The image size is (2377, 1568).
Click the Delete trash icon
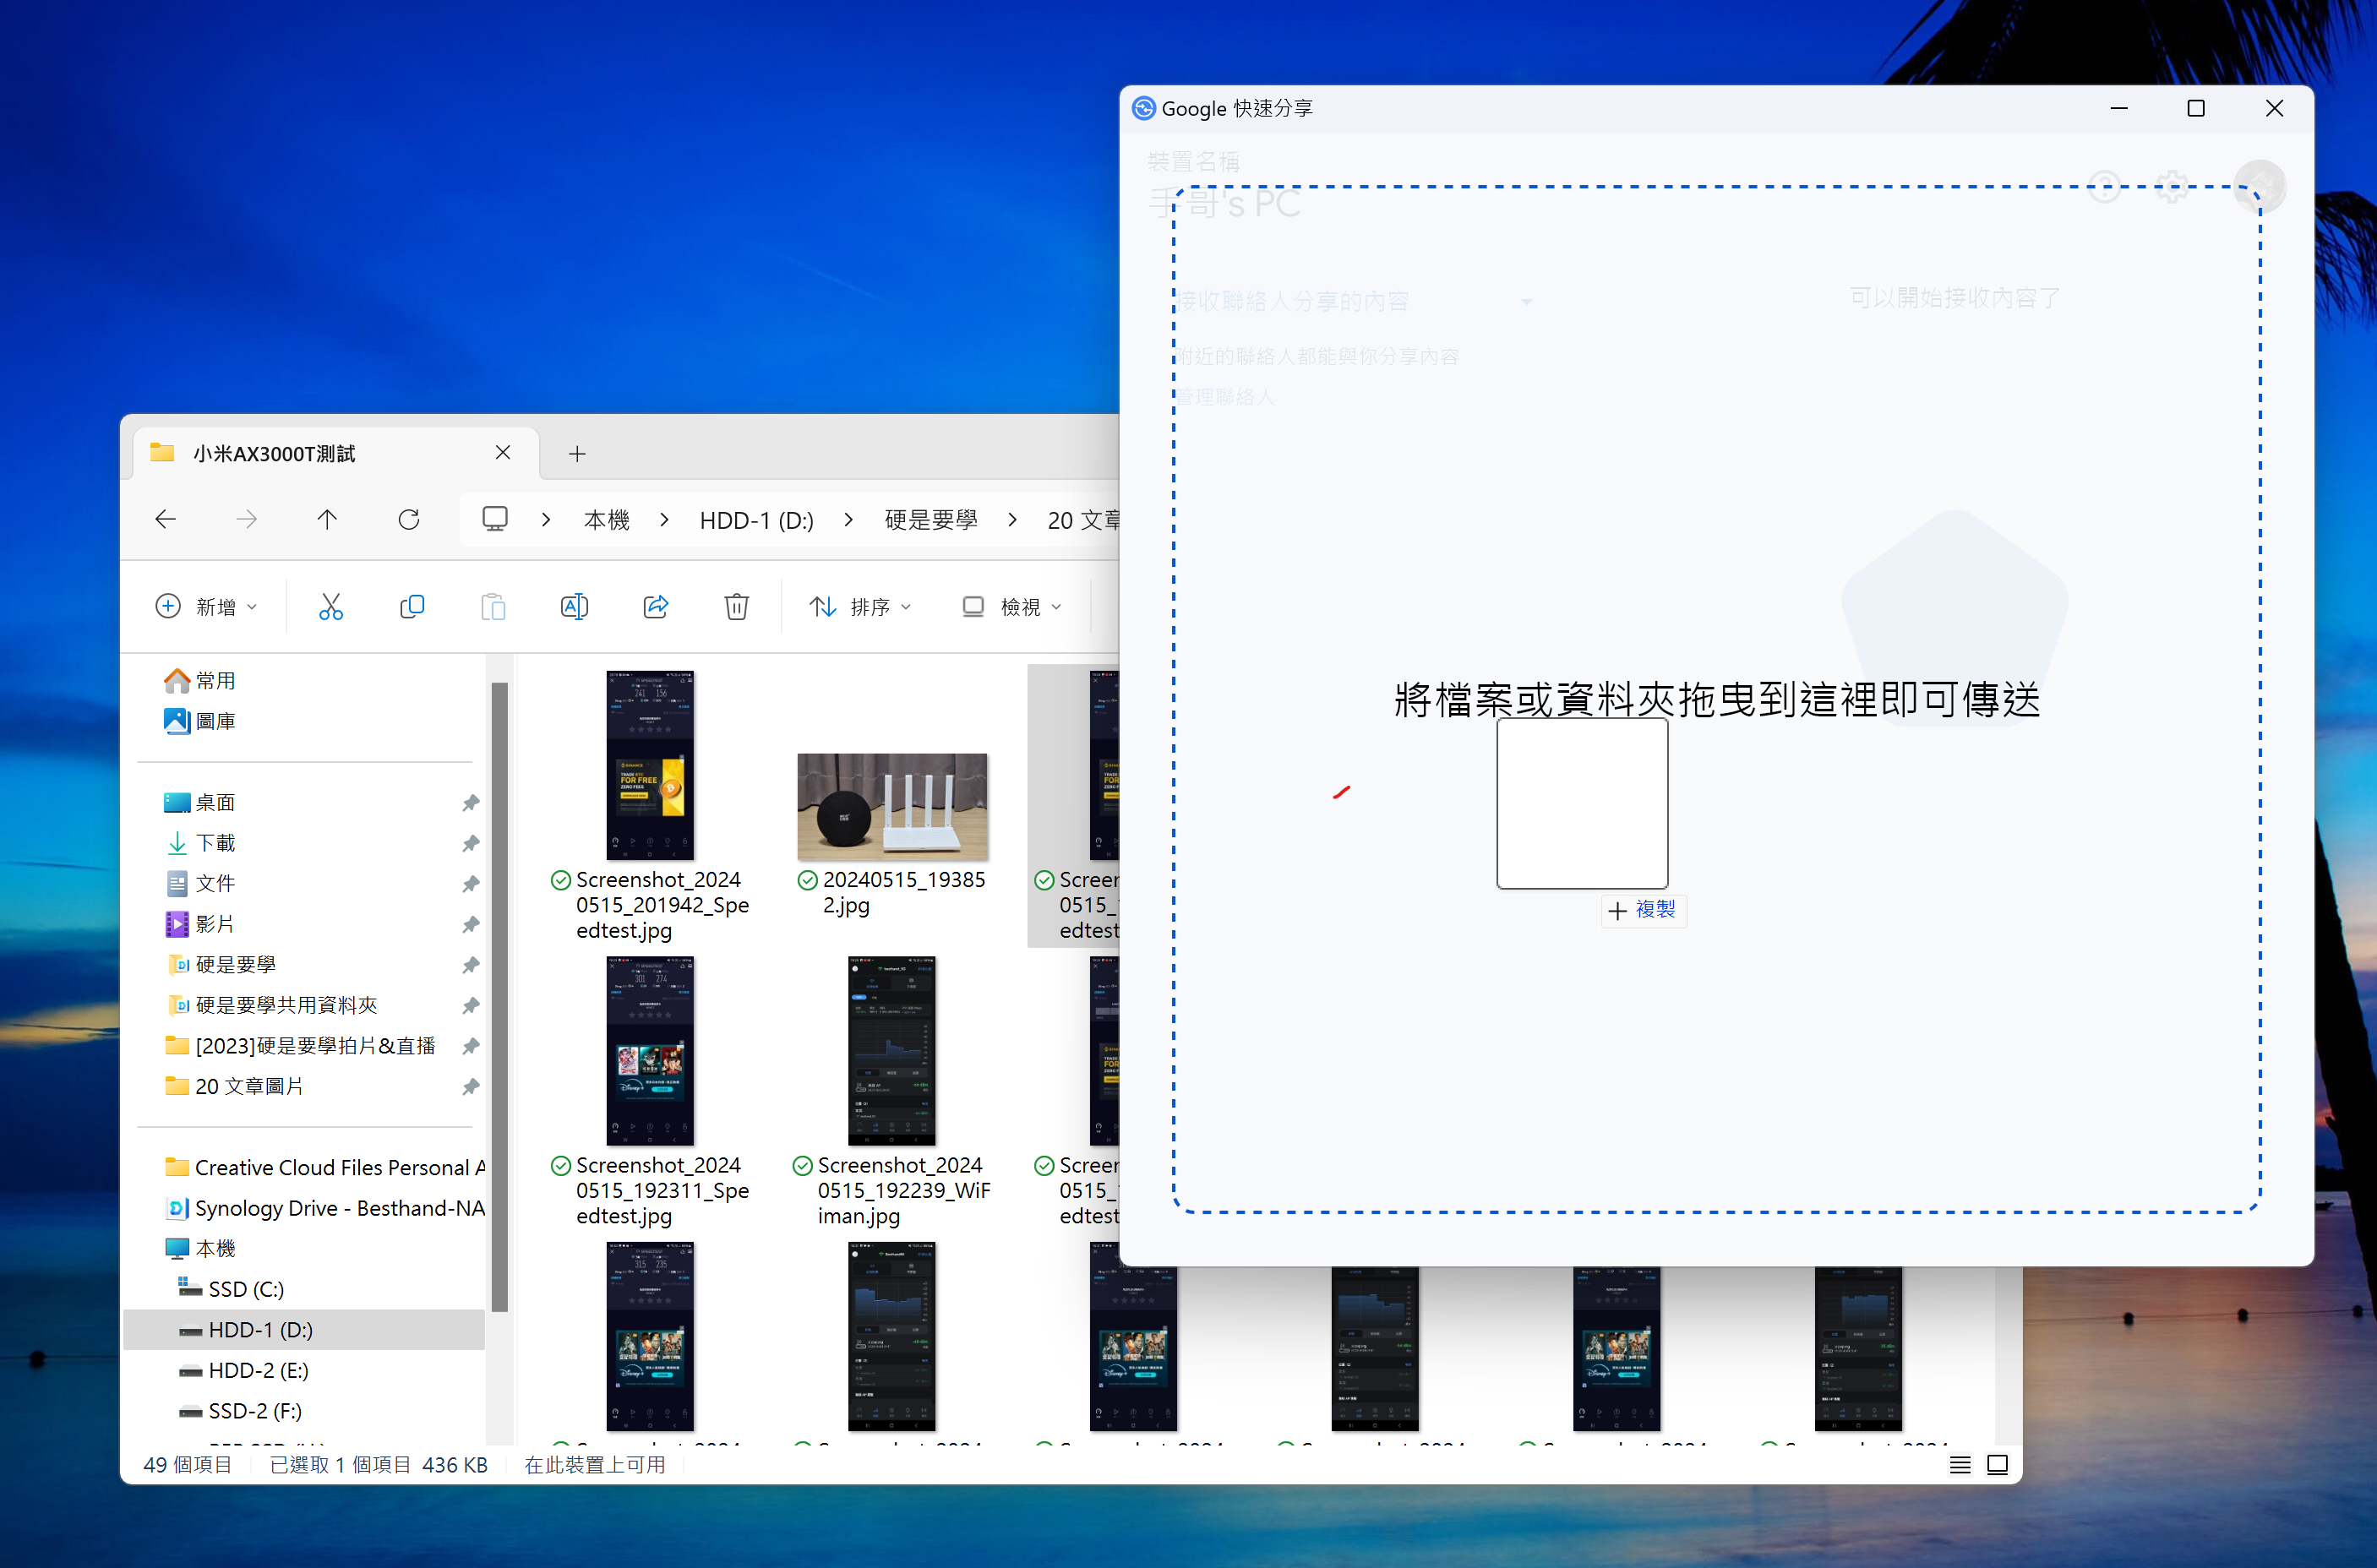pos(736,606)
